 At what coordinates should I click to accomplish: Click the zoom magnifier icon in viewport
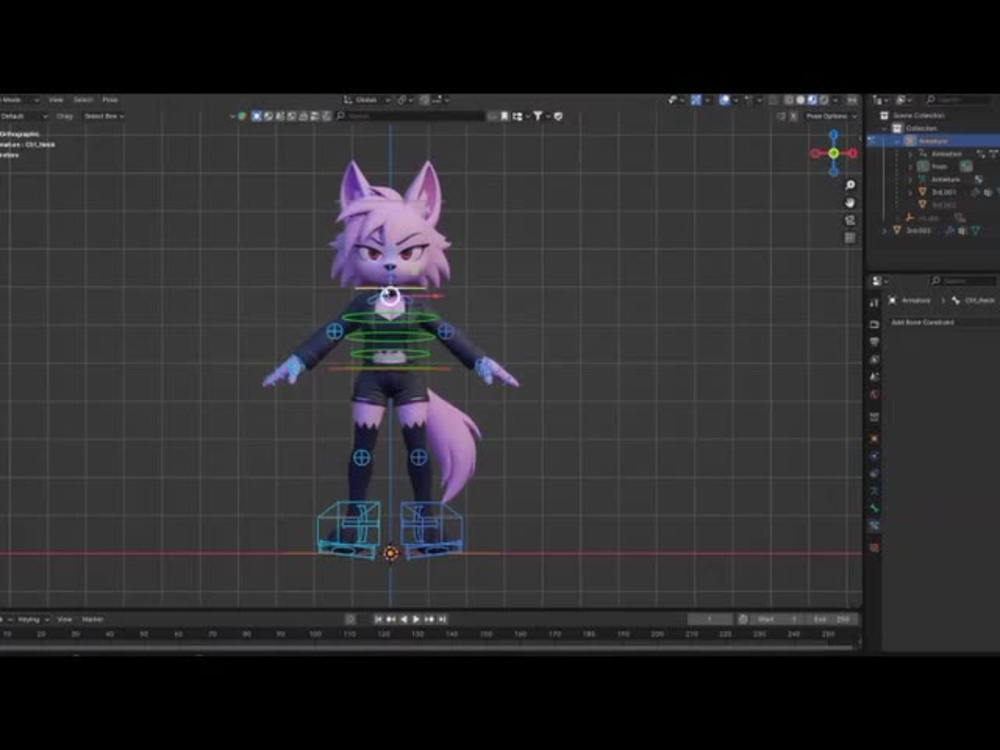pos(850,185)
